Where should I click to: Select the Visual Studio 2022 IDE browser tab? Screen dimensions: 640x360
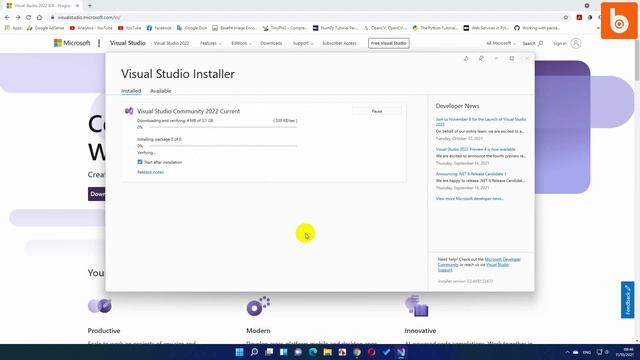click(x=41, y=6)
